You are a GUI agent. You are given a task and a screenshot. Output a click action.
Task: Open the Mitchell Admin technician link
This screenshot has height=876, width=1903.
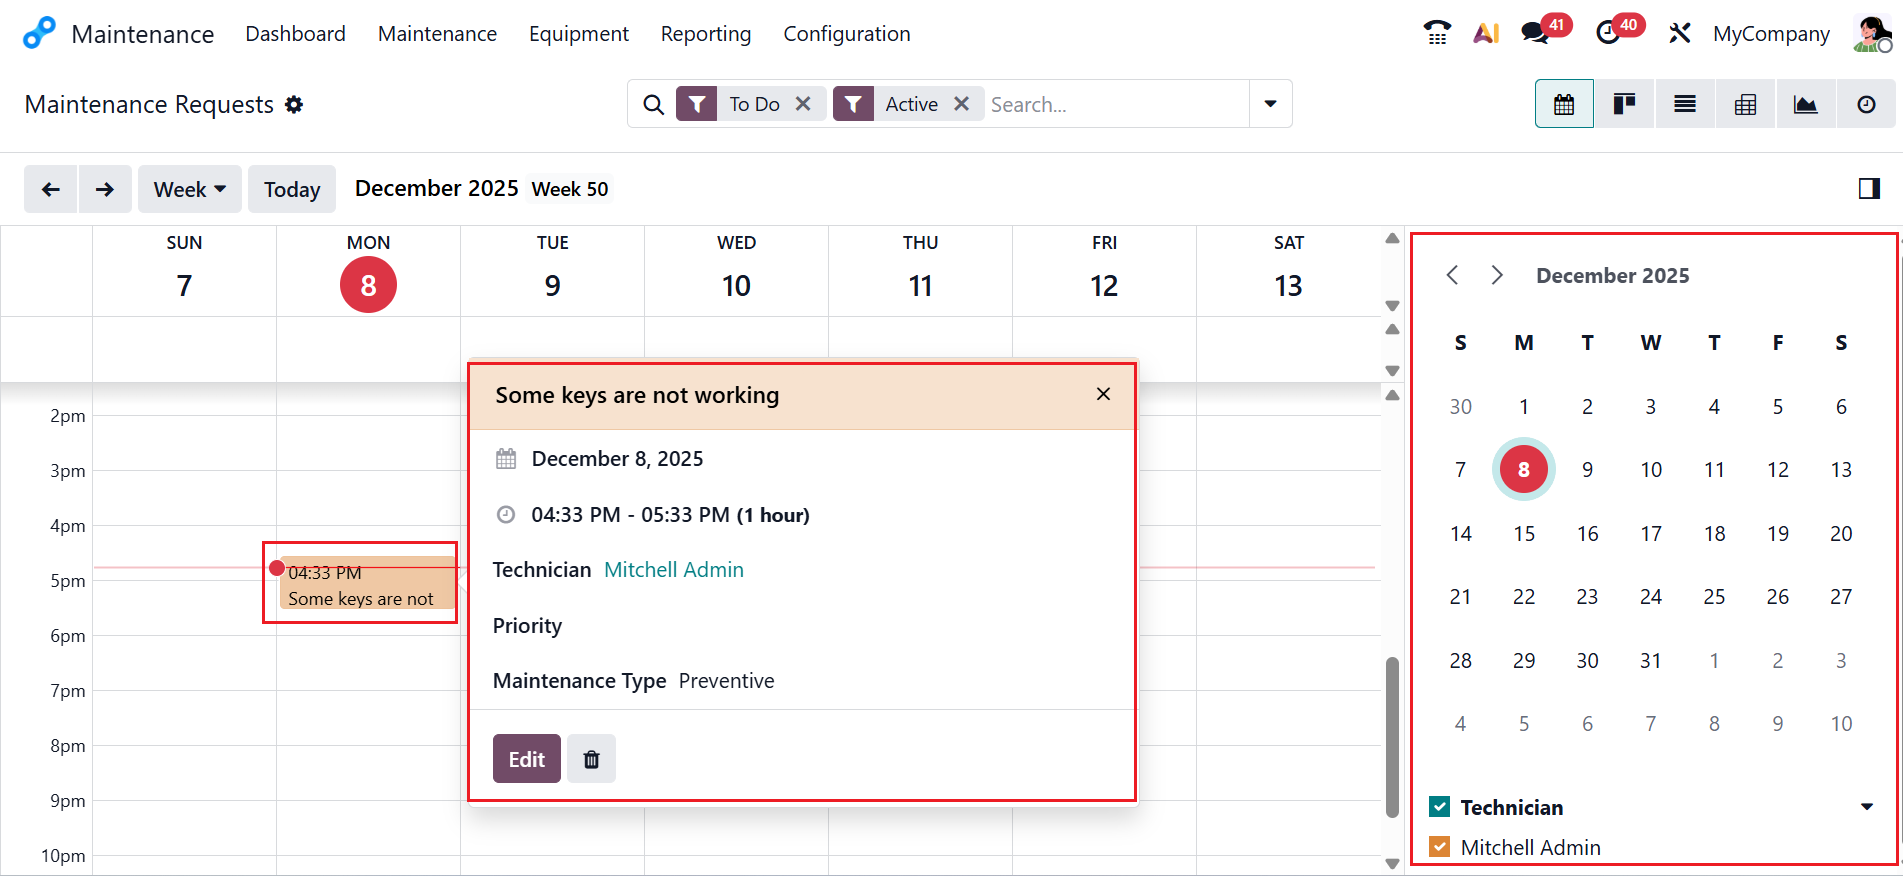pos(674,570)
